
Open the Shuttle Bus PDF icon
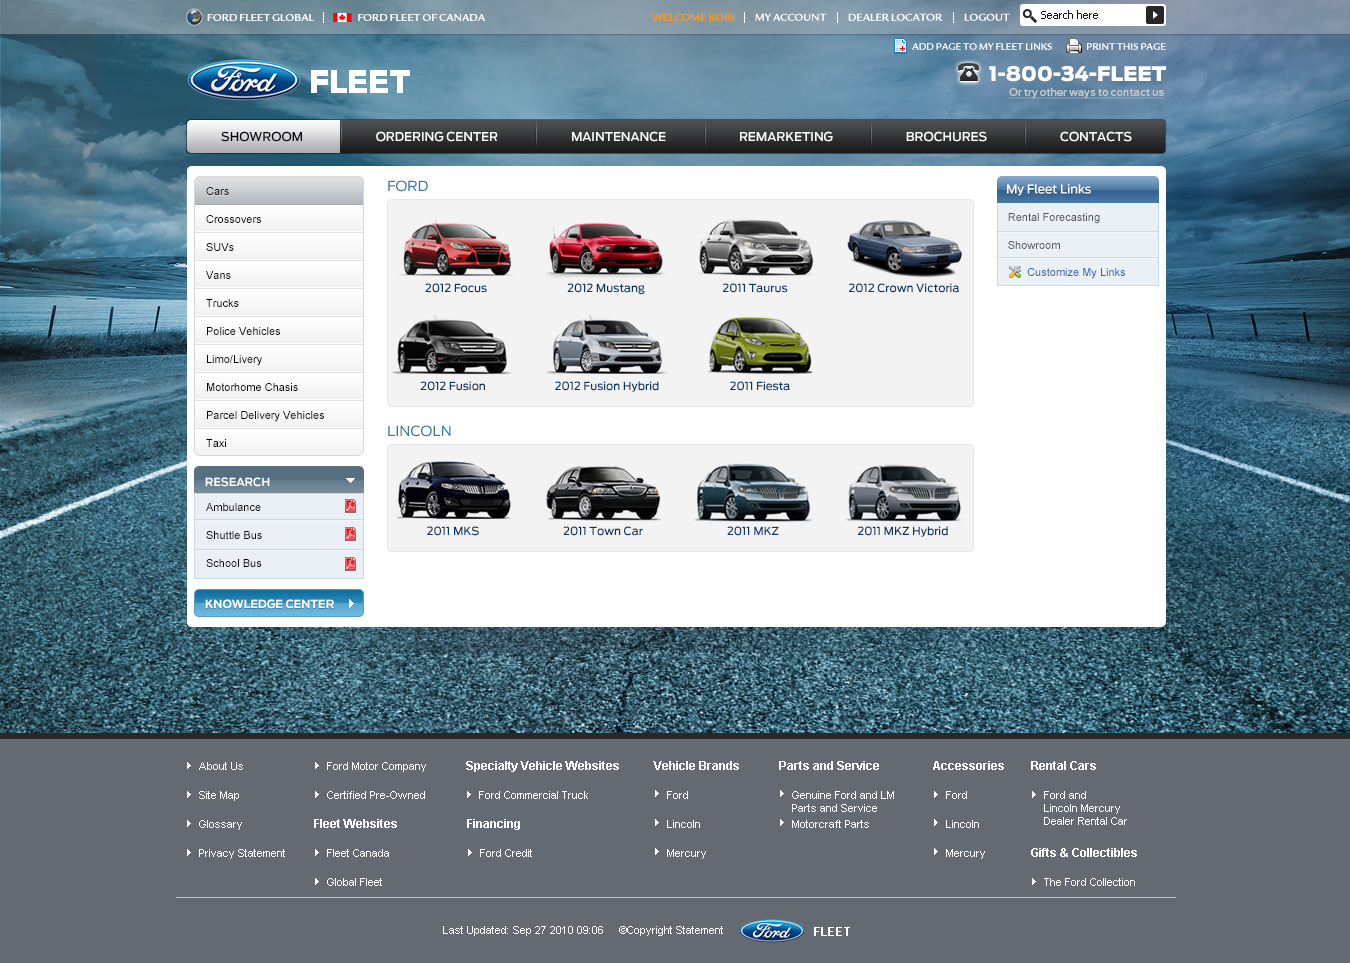tap(350, 535)
